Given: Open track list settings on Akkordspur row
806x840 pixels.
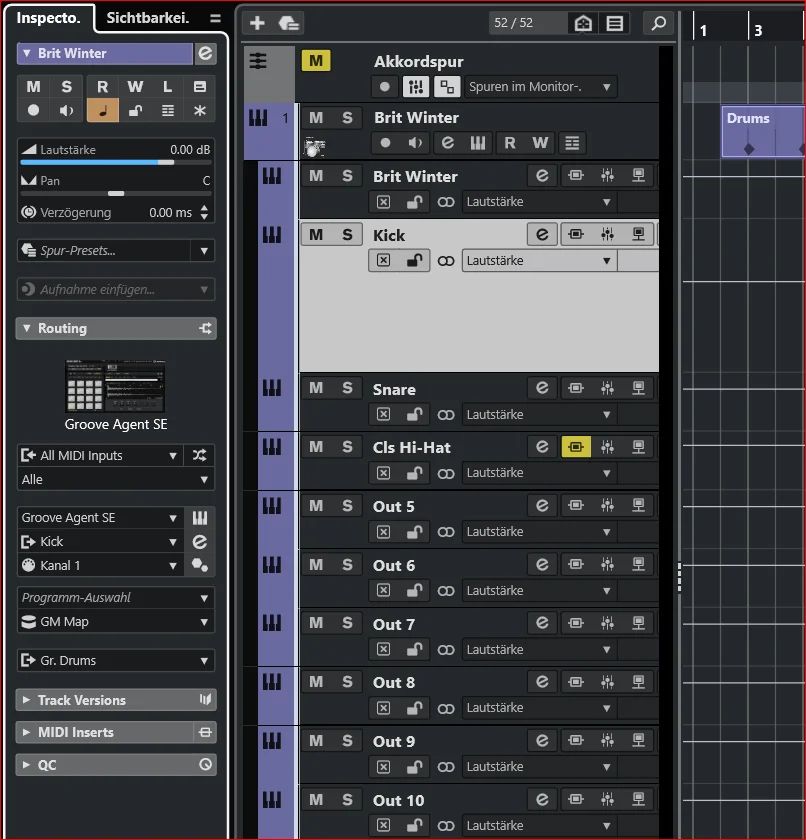Looking at the screenshot, I should 258,61.
